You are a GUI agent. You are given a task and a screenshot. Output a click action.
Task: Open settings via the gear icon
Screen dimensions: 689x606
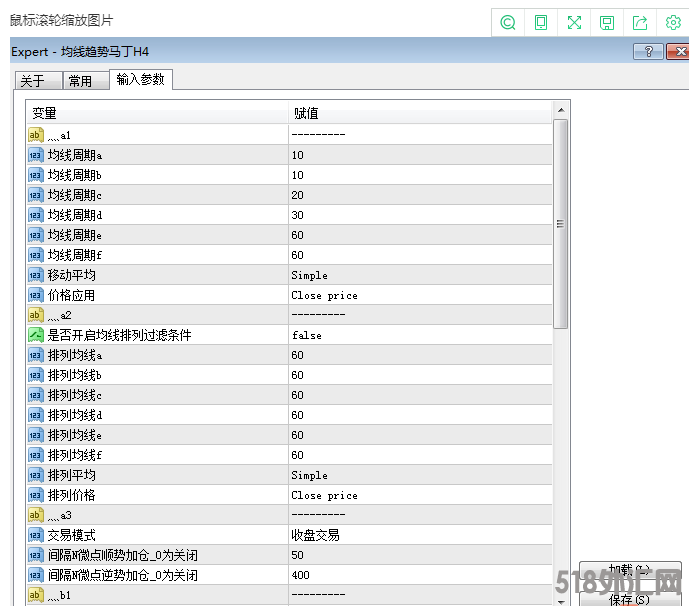pyautogui.click(x=673, y=22)
